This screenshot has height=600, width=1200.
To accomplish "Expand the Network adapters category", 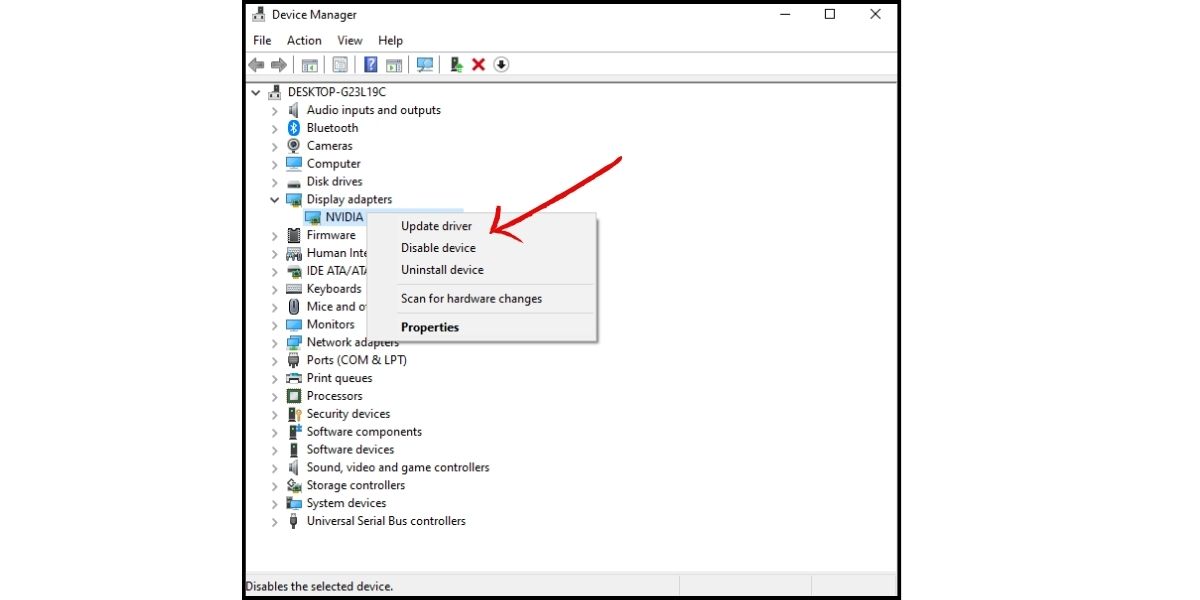I will coord(275,342).
